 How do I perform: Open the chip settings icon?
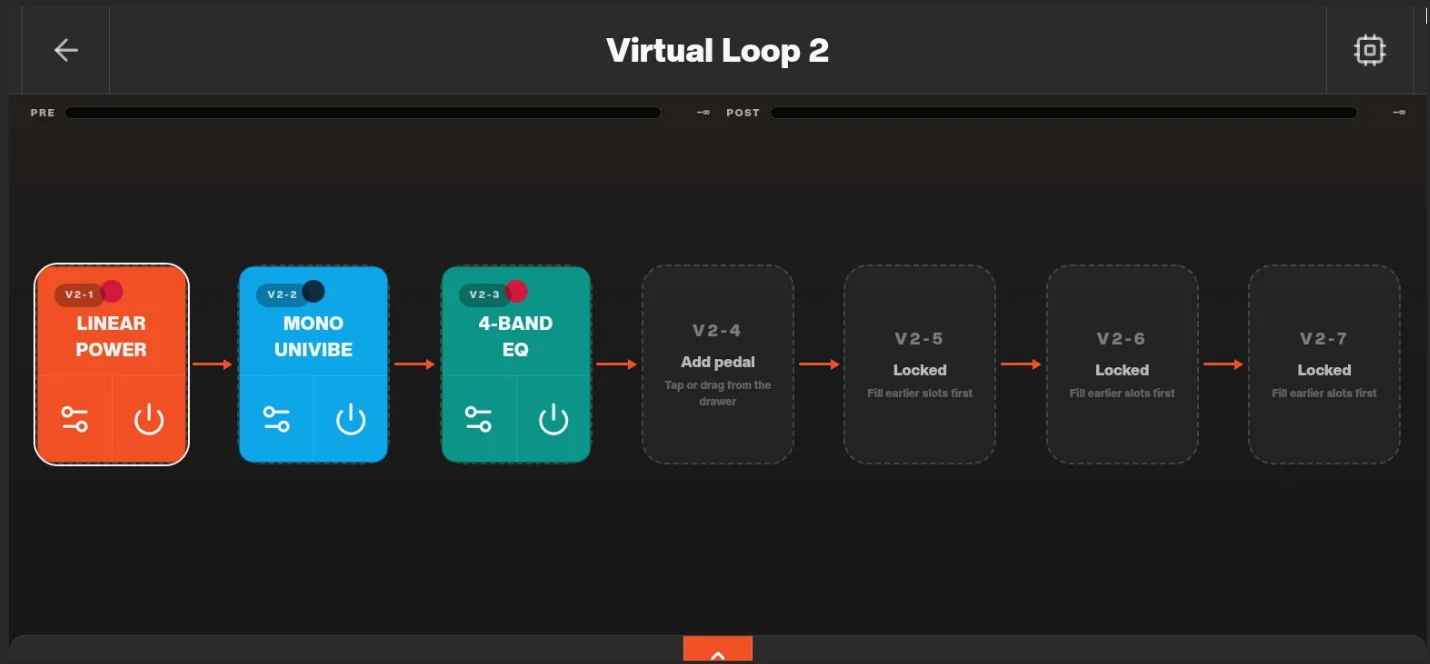1369,50
